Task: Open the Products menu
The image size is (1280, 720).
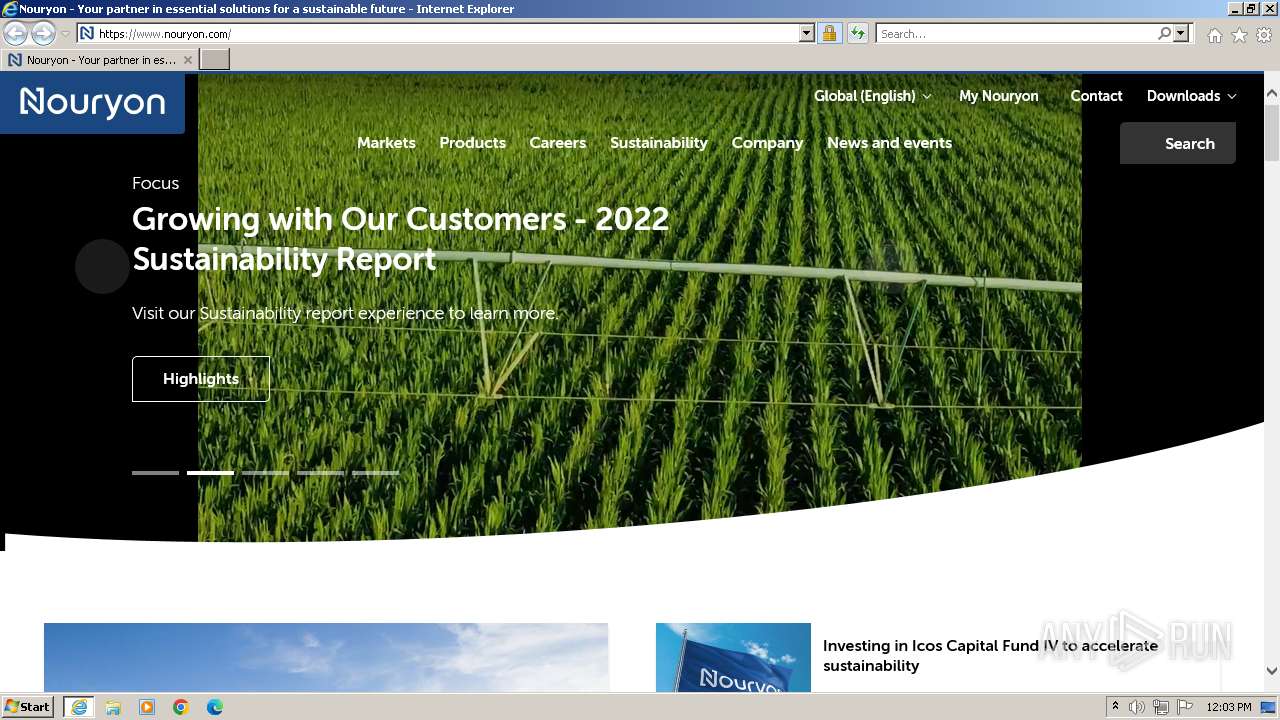Action: point(472,143)
